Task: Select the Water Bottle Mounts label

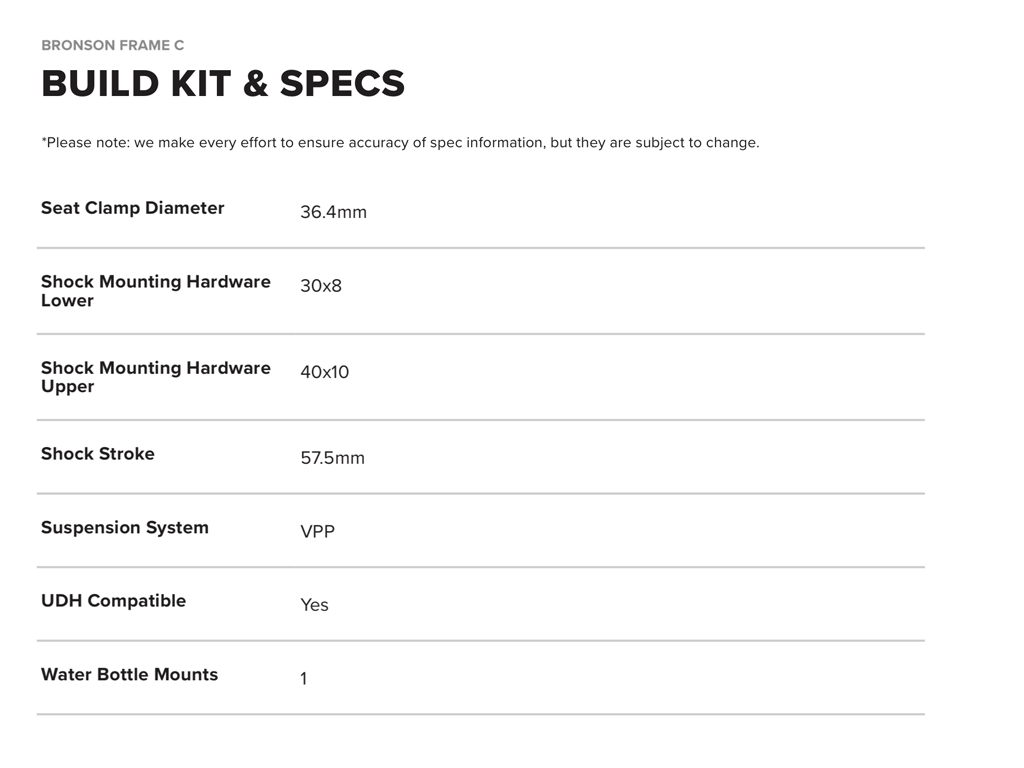Action: pos(129,675)
